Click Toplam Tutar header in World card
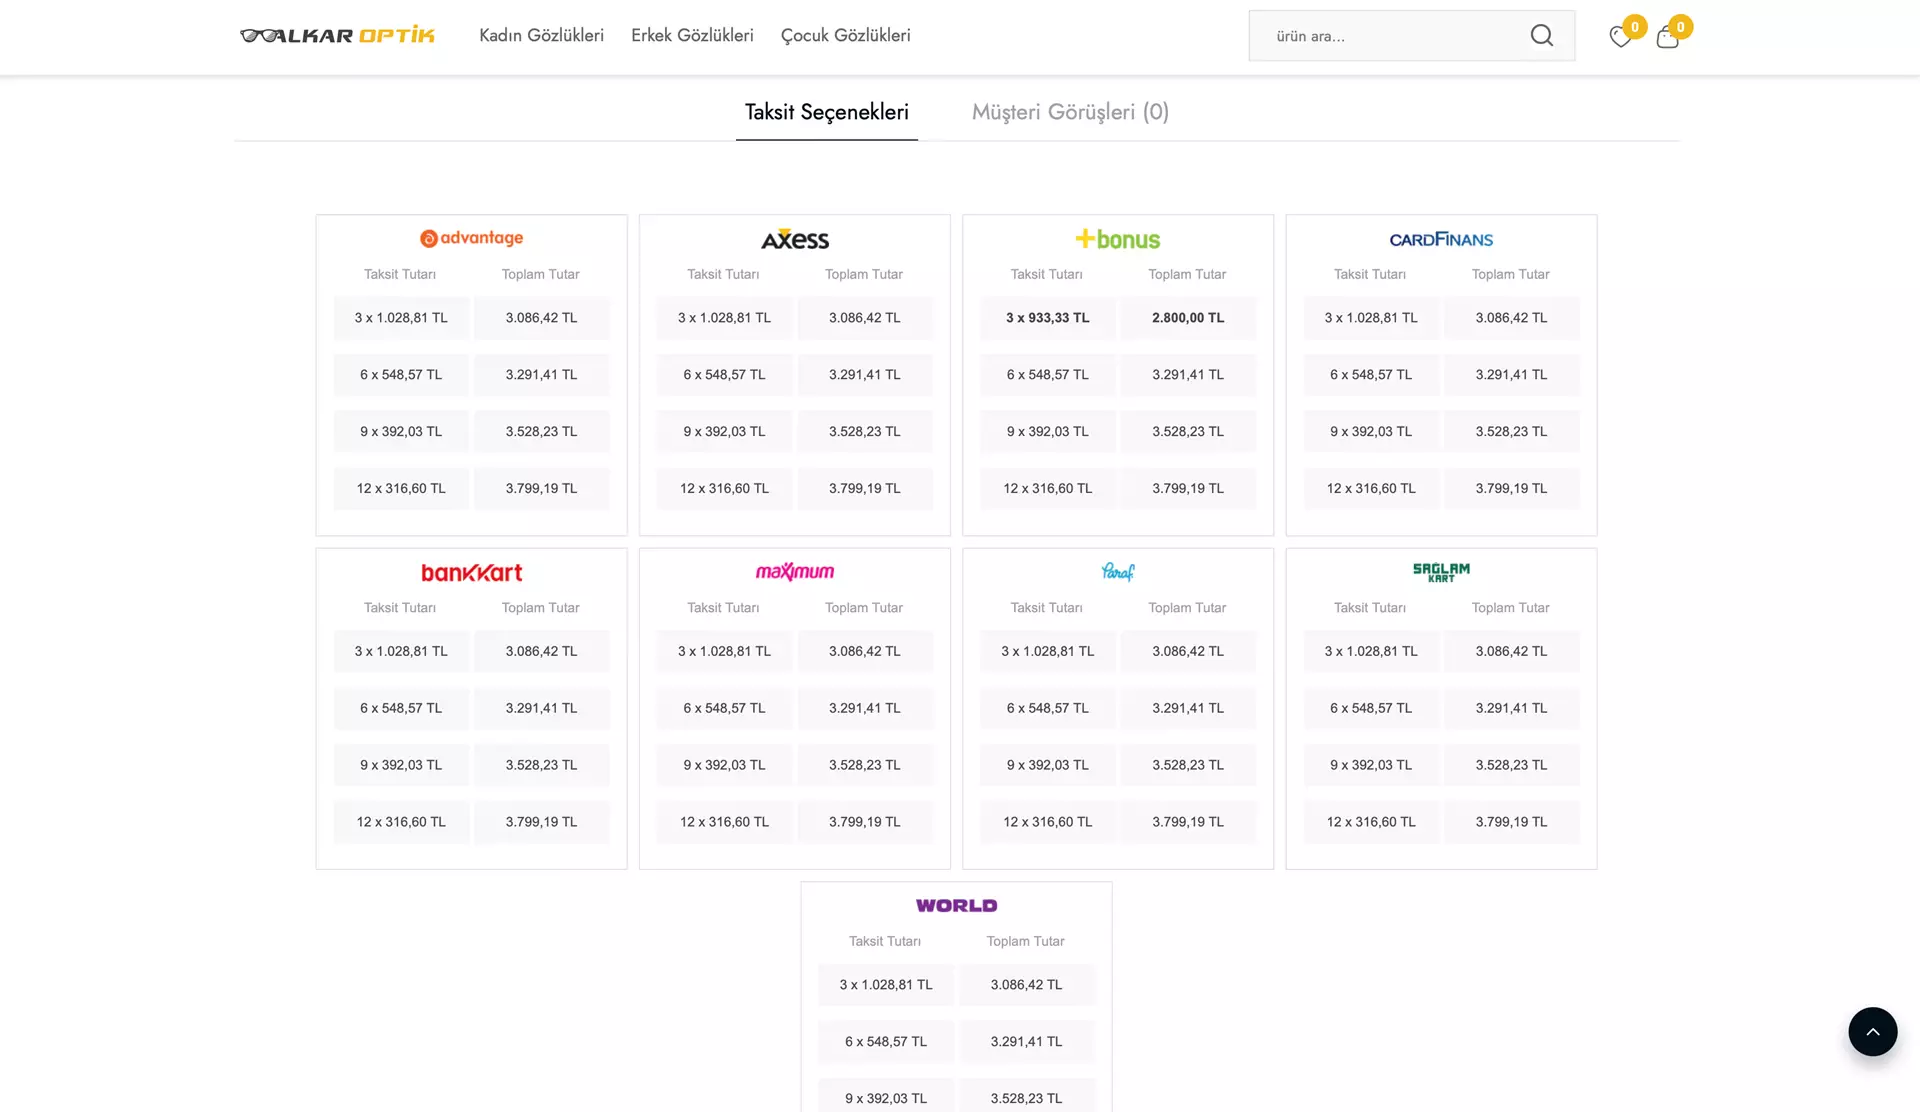 1025,941
